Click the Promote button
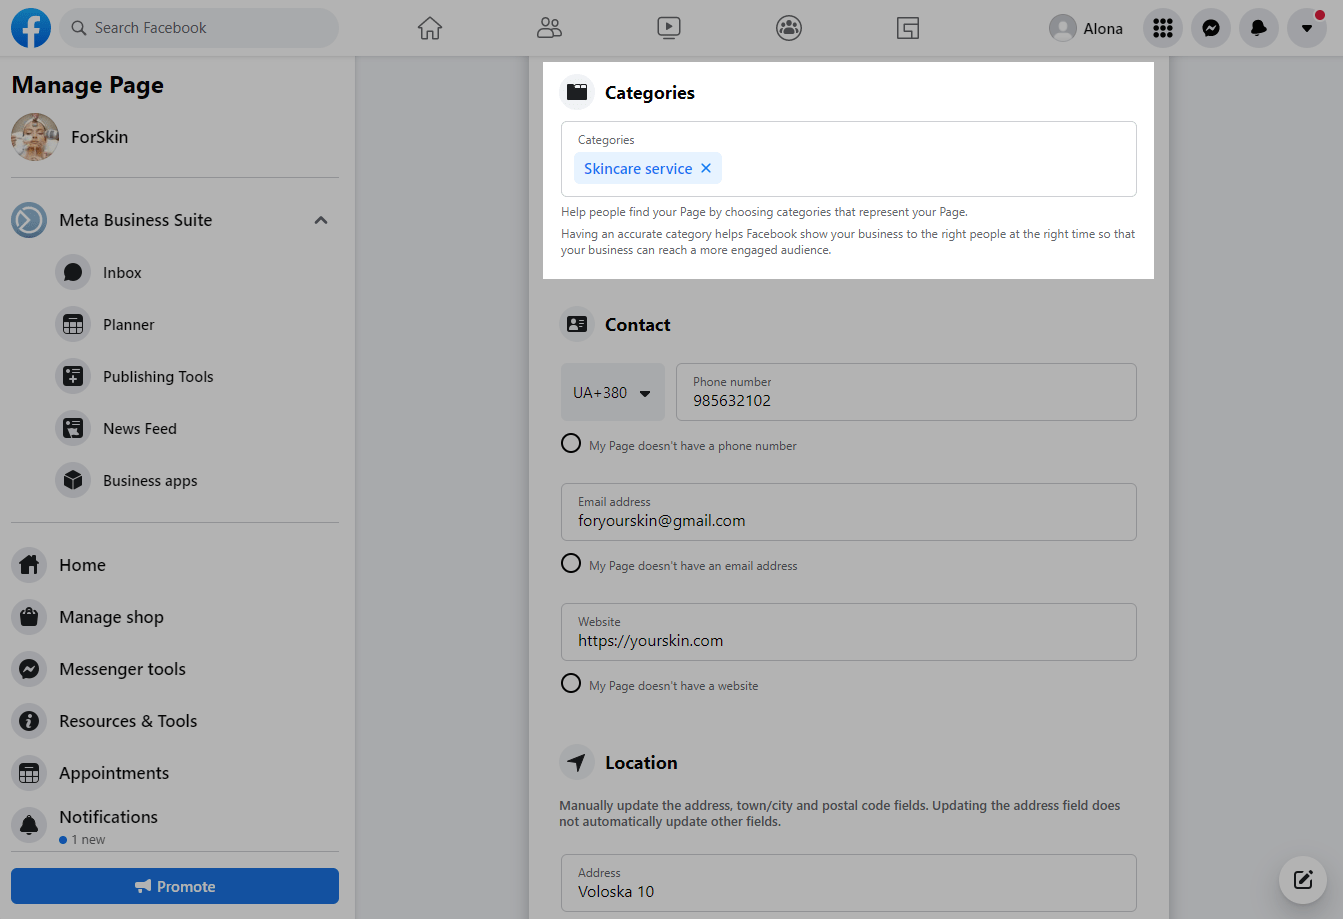1343x919 pixels. pyautogui.click(x=175, y=886)
